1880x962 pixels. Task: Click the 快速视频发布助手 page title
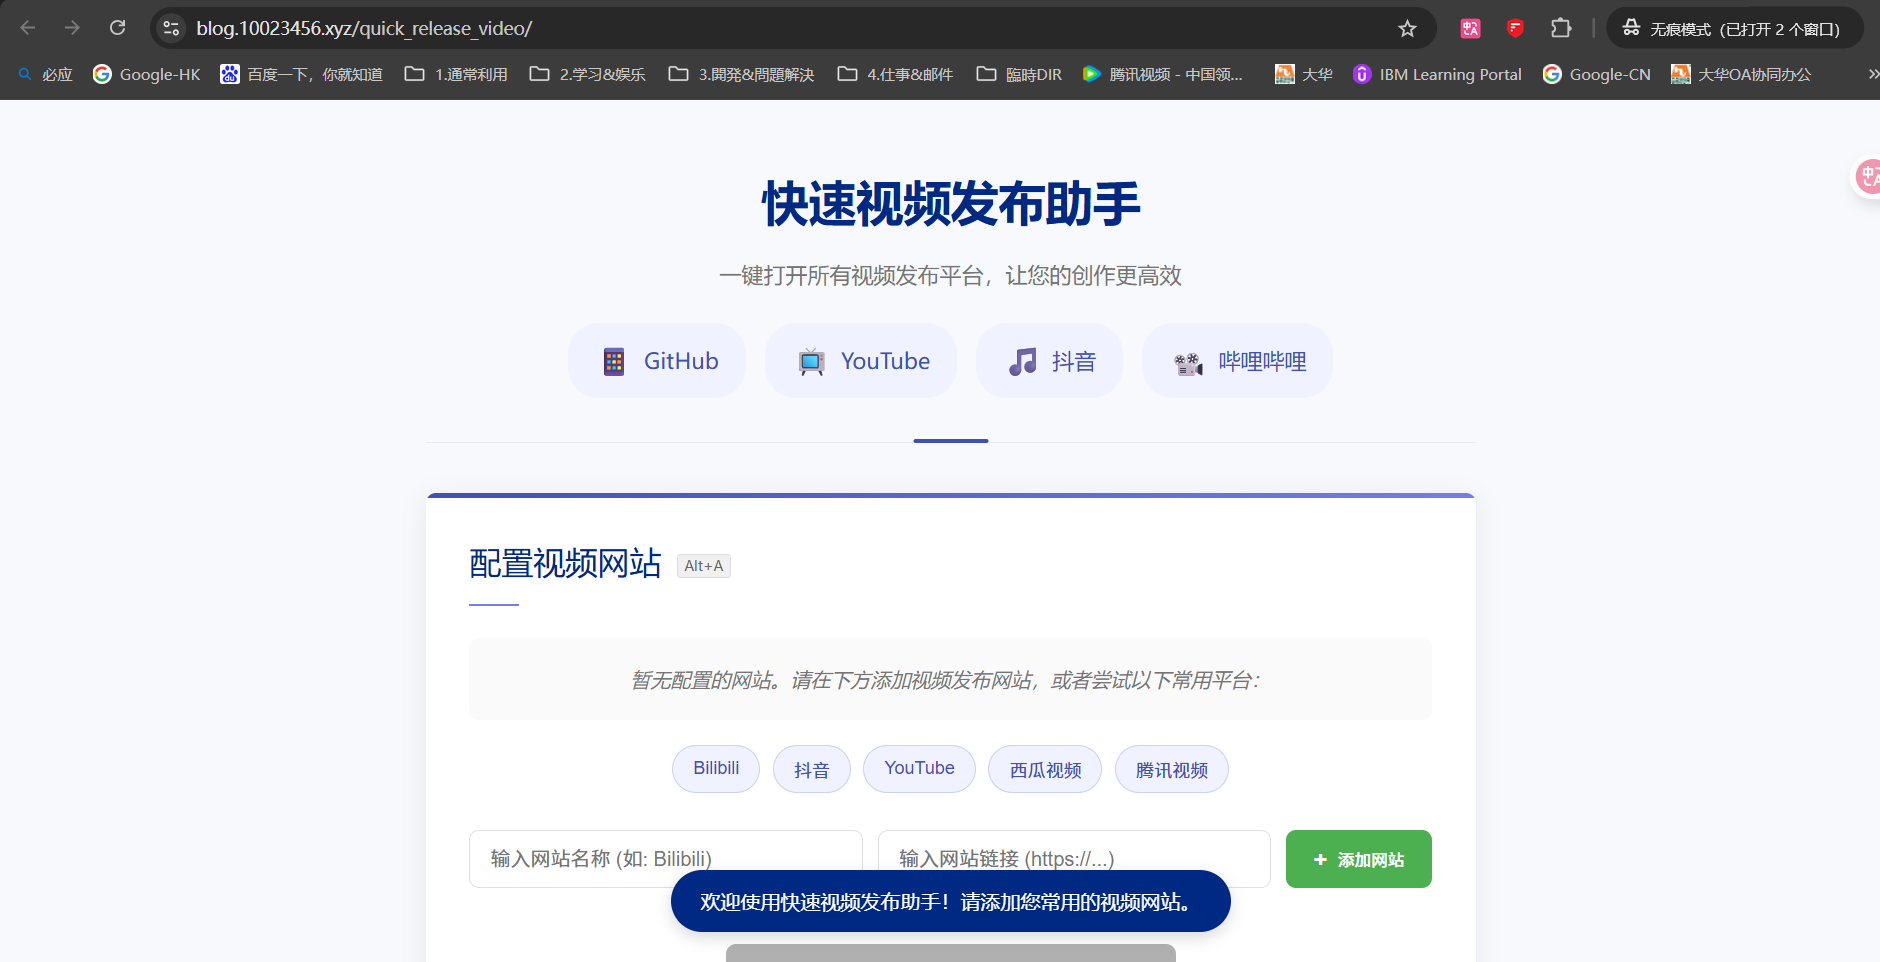coord(951,204)
